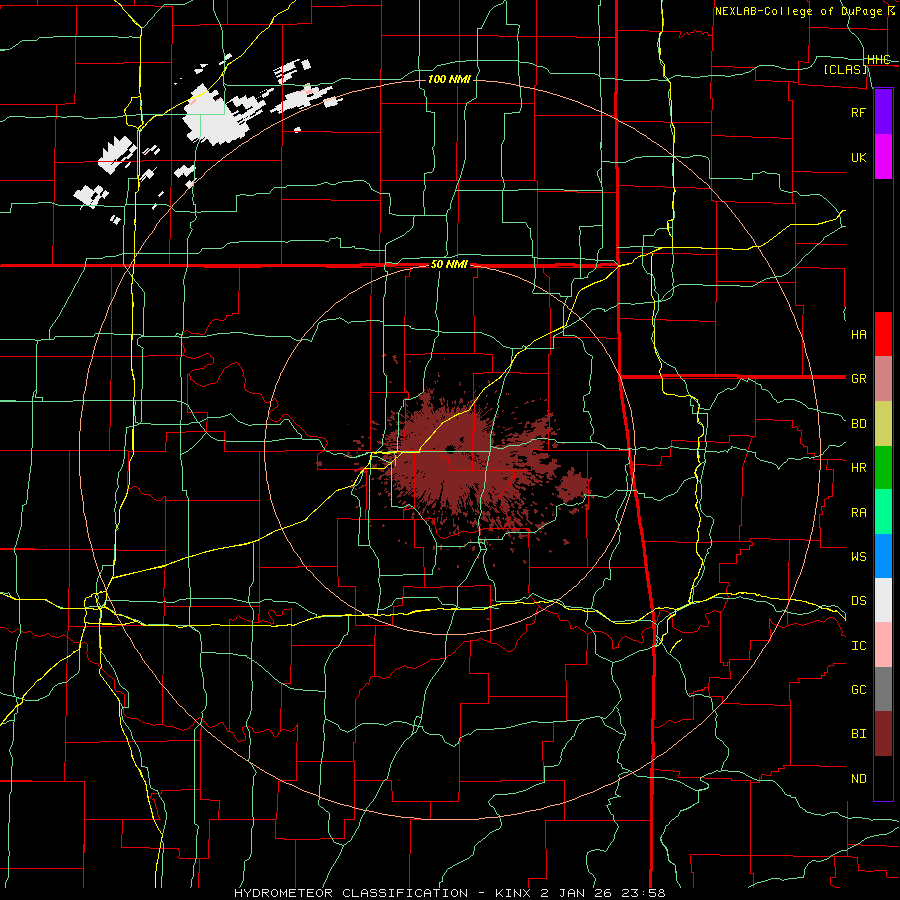Click the RA legend label

[858, 513]
